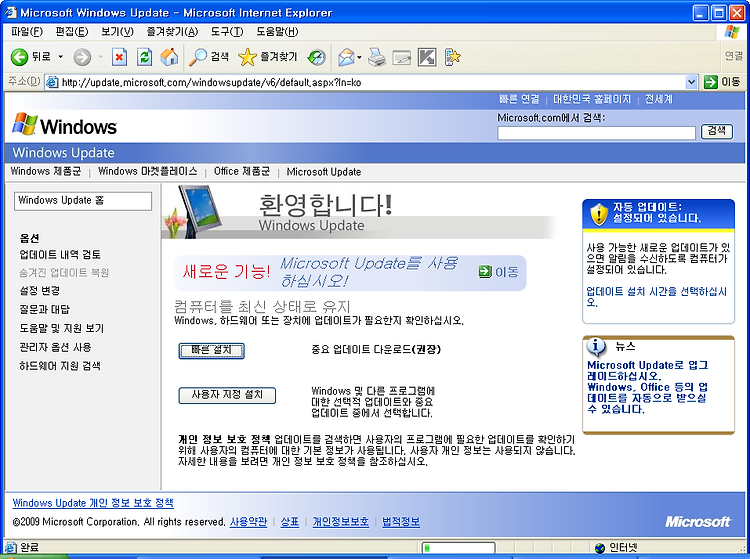
Task: Click the green arrow 이동 link in banner
Action: pyautogui.click(x=498, y=272)
